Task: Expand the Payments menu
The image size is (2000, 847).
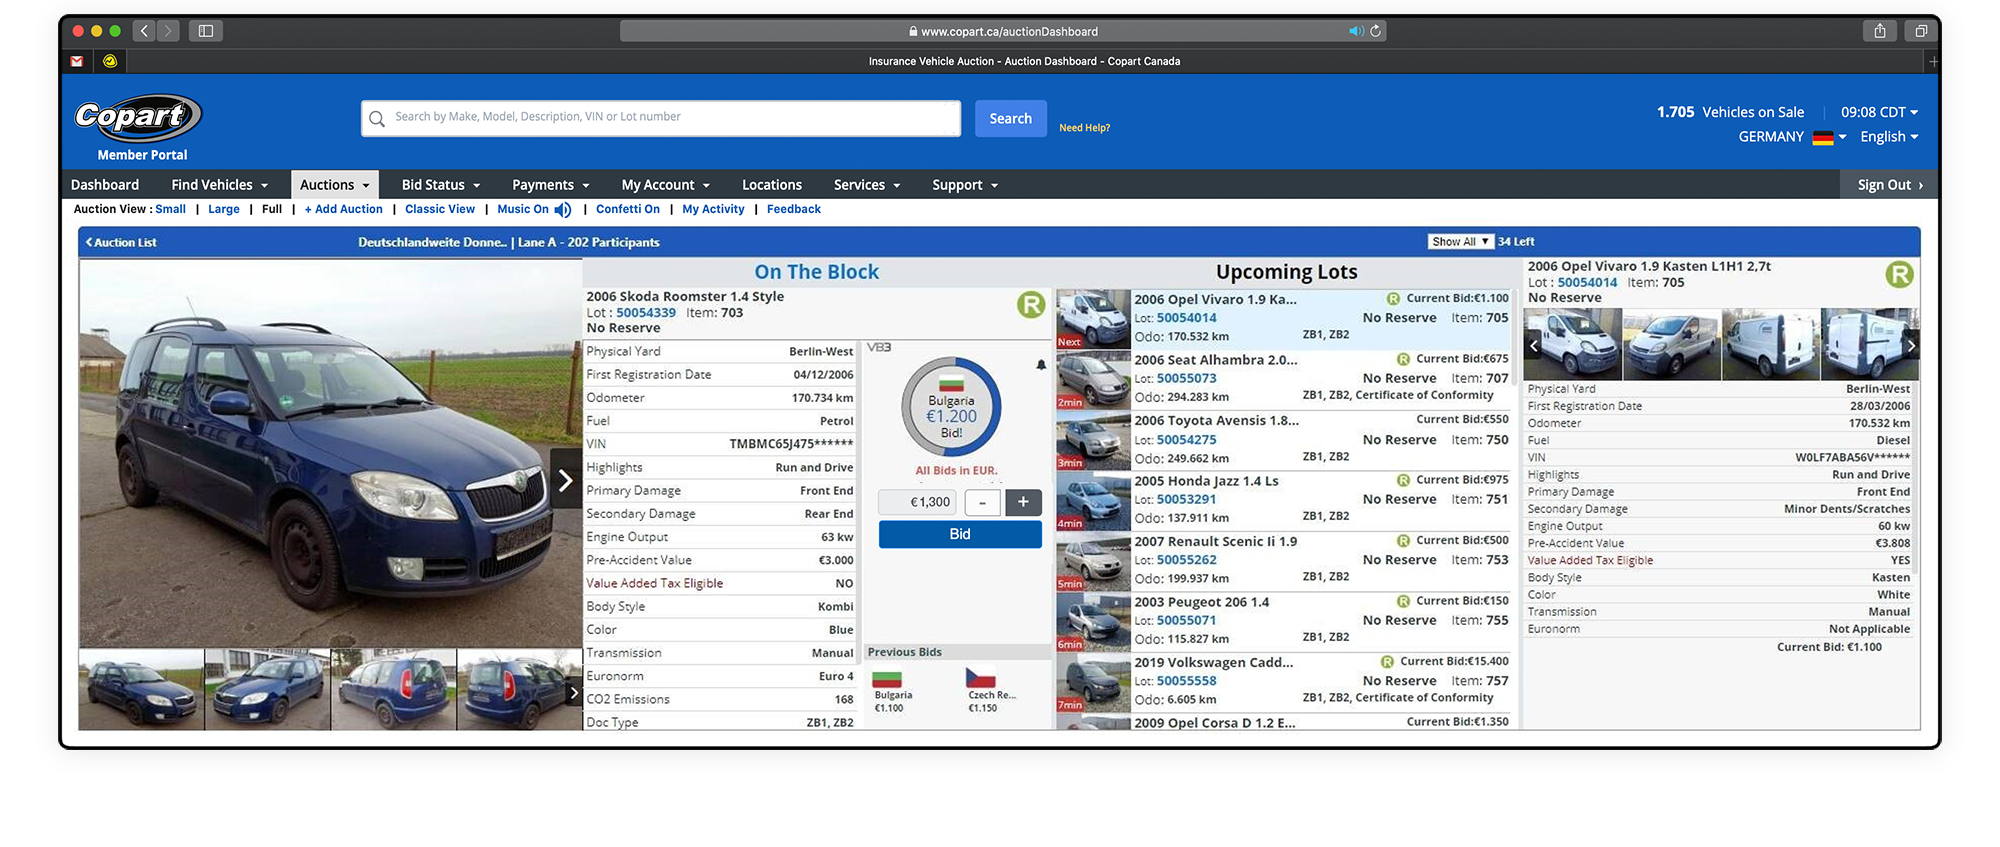Action: pos(551,185)
